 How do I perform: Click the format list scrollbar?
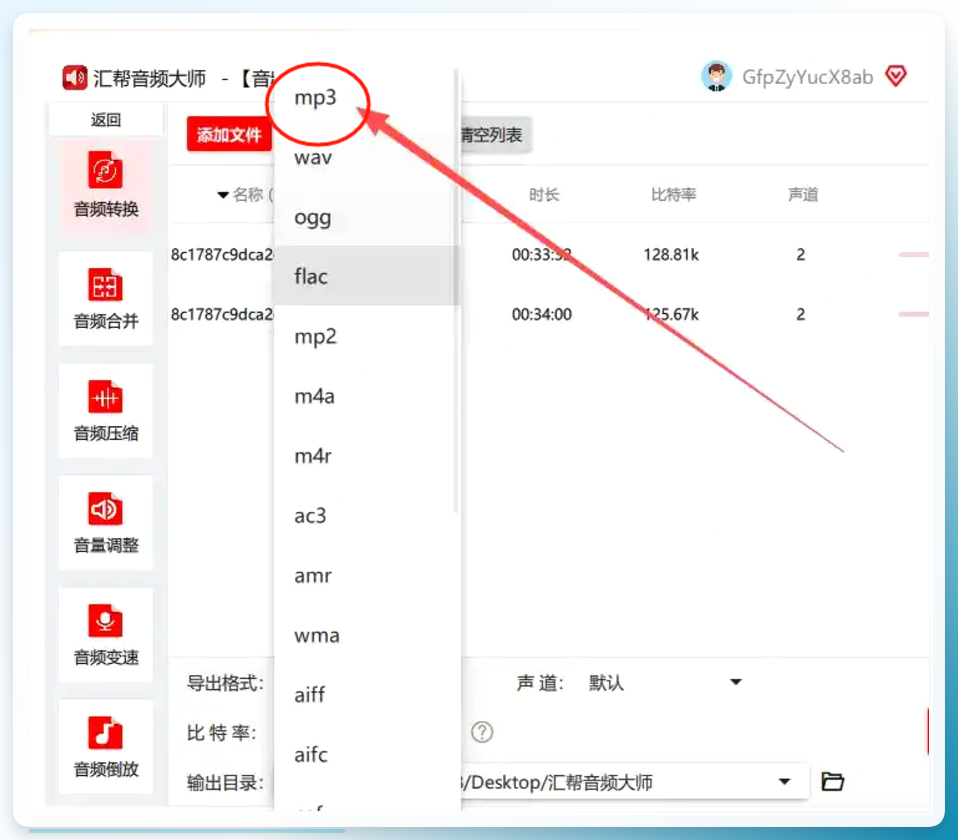click(456, 291)
